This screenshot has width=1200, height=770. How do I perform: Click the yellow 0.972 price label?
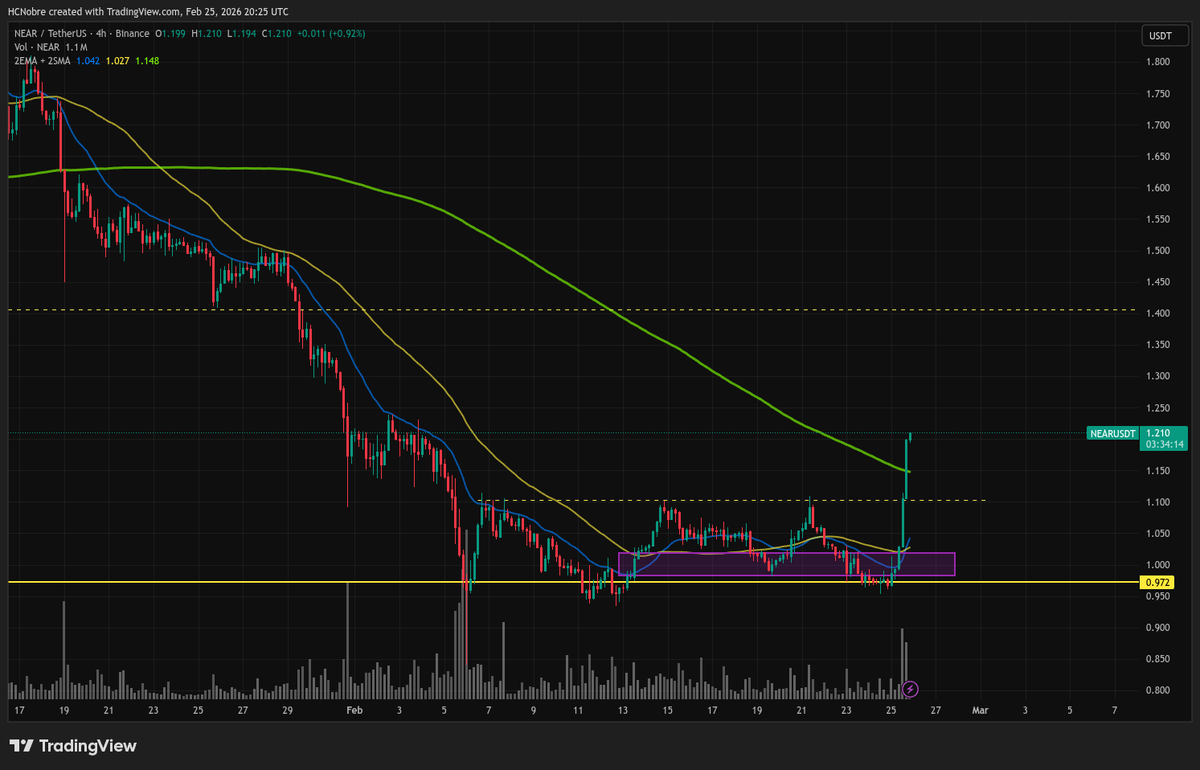[1156, 582]
